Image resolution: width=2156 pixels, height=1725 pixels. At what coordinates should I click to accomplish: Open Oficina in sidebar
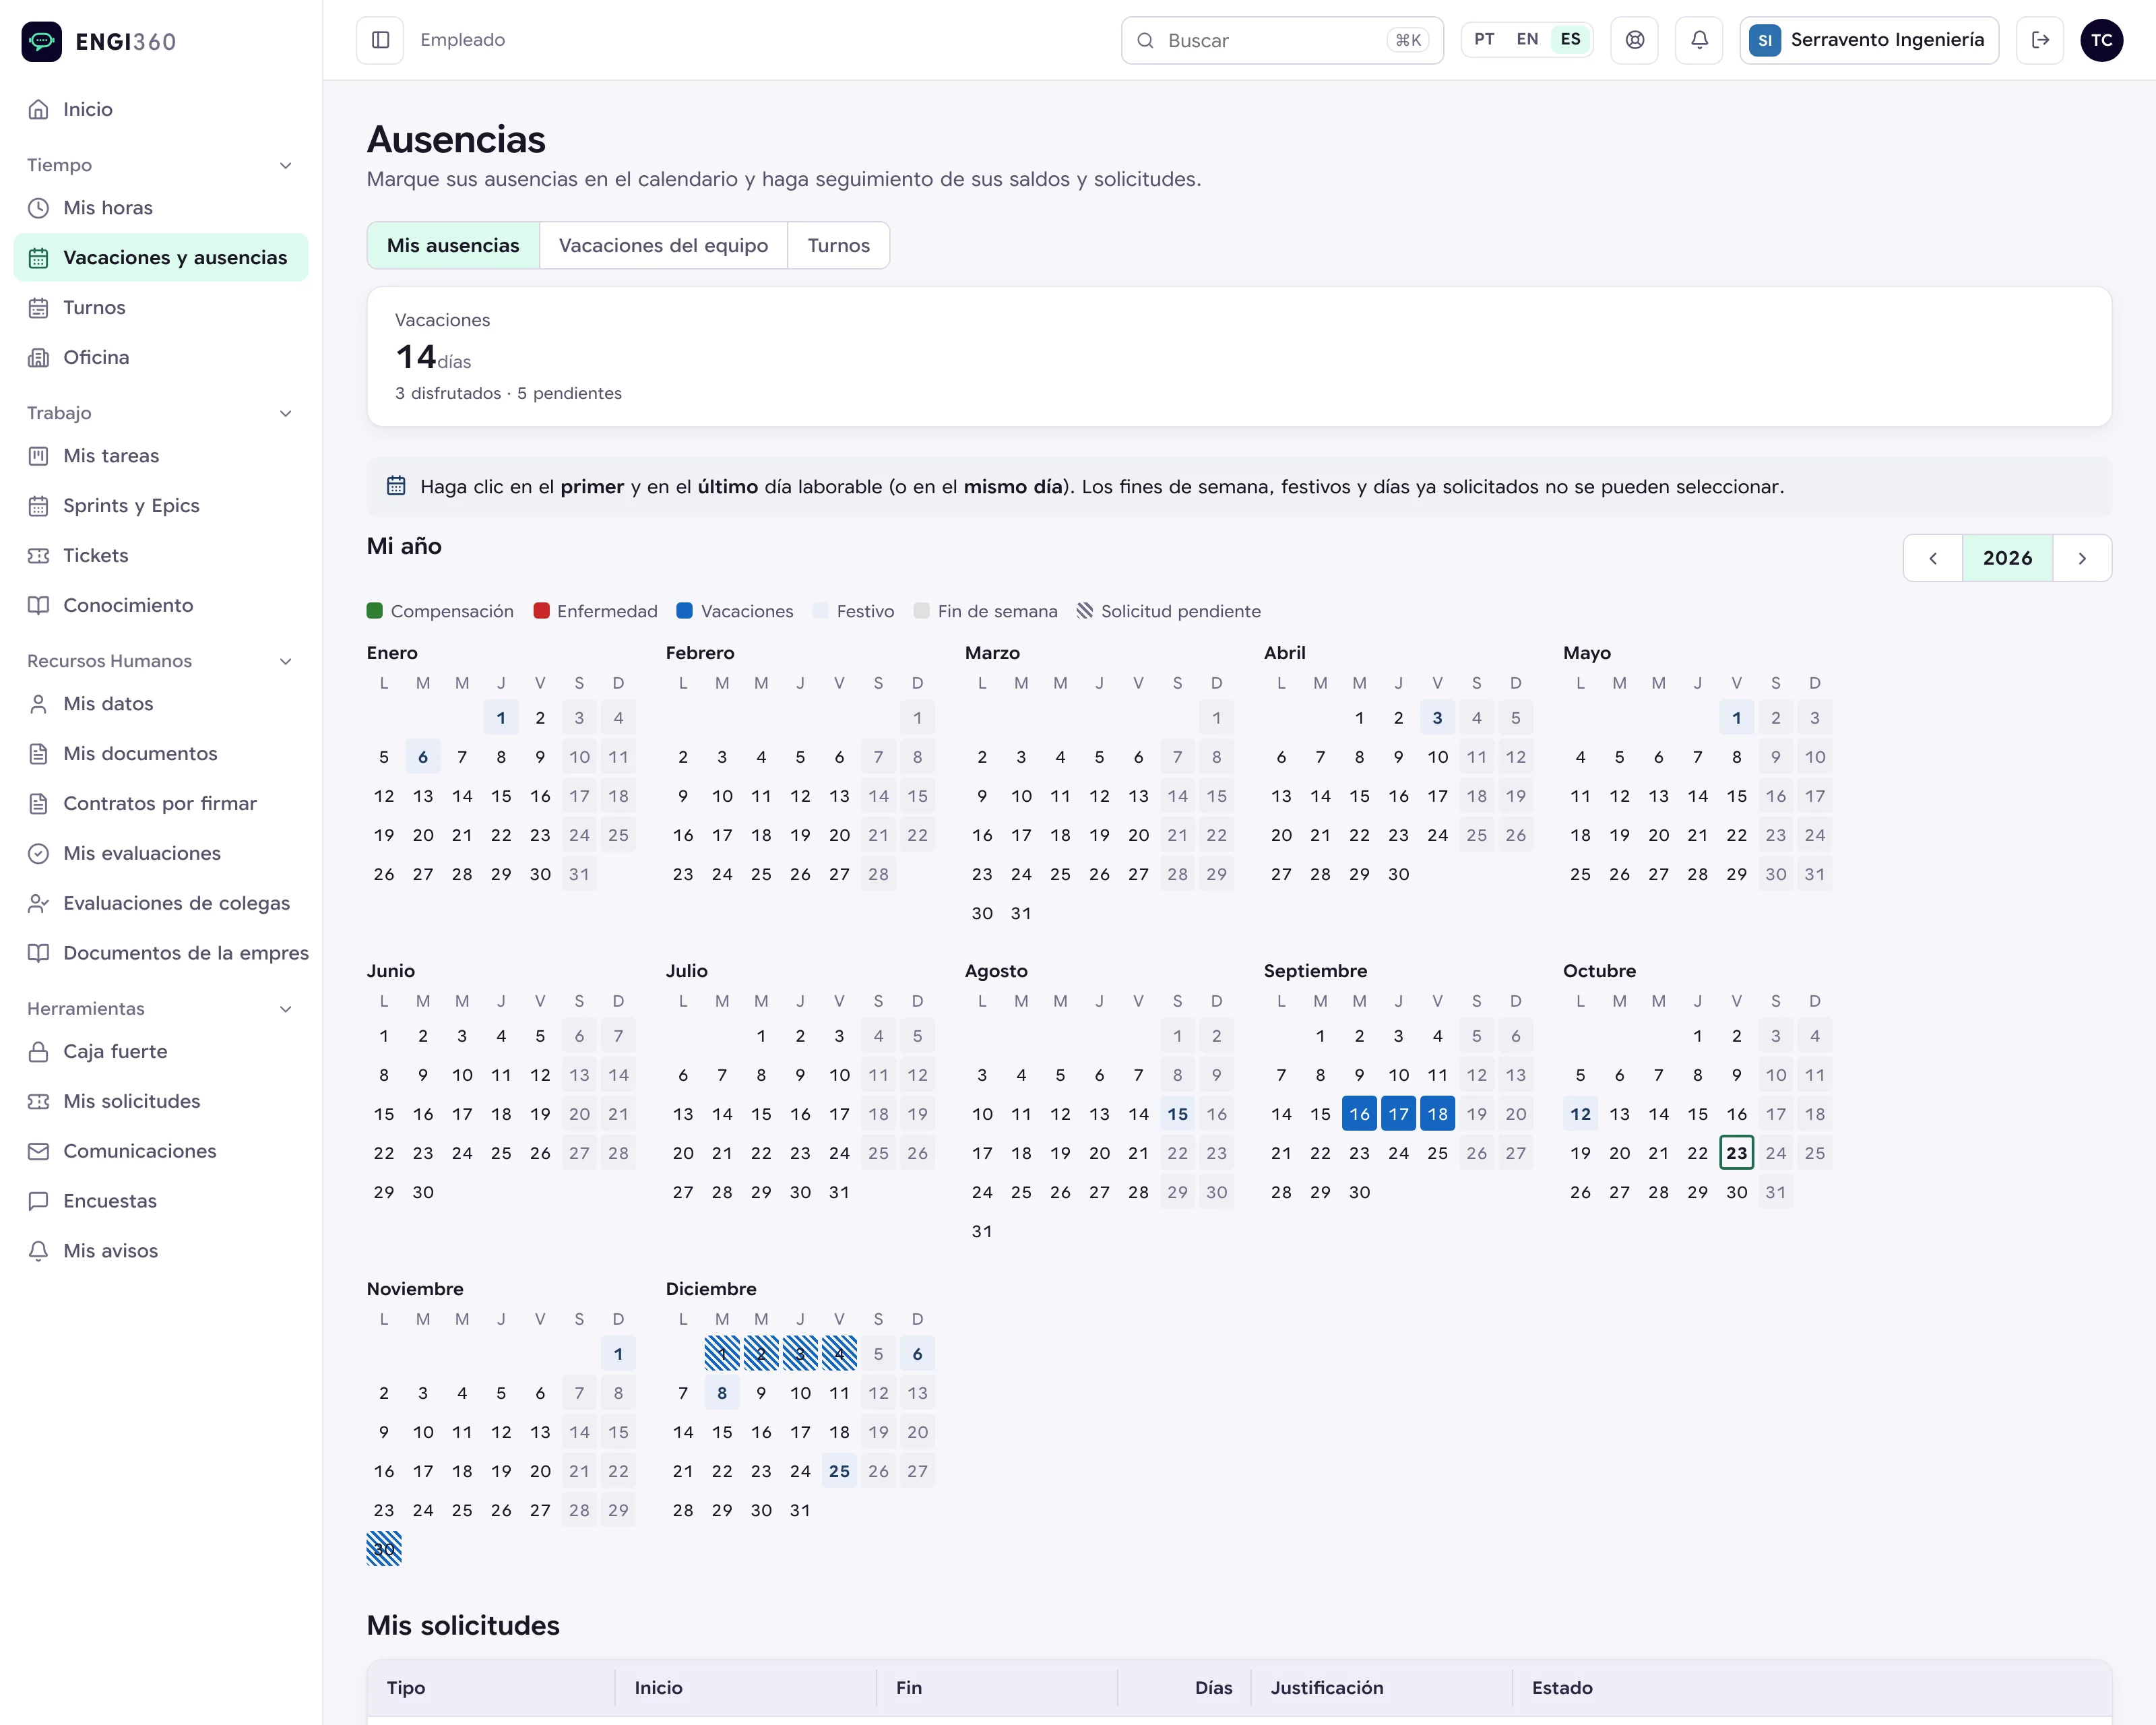[x=161, y=357]
